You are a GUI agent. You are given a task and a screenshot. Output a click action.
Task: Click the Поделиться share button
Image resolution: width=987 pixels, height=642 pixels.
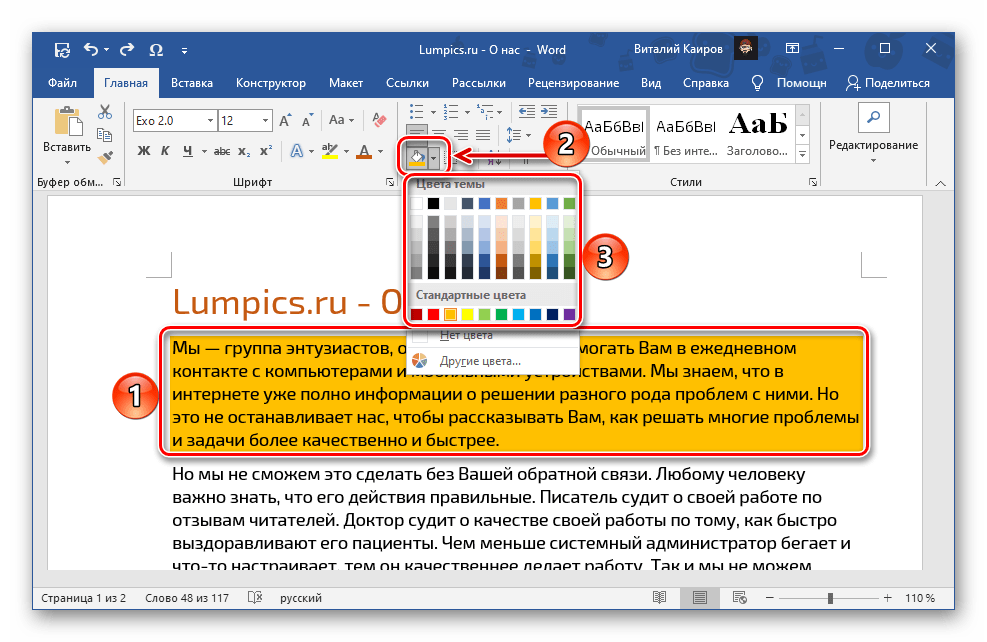[x=888, y=83]
